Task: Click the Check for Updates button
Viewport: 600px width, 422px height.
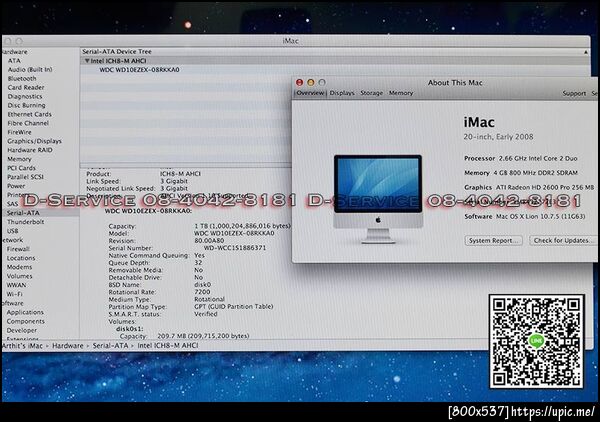Action: (x=562, y=241)
